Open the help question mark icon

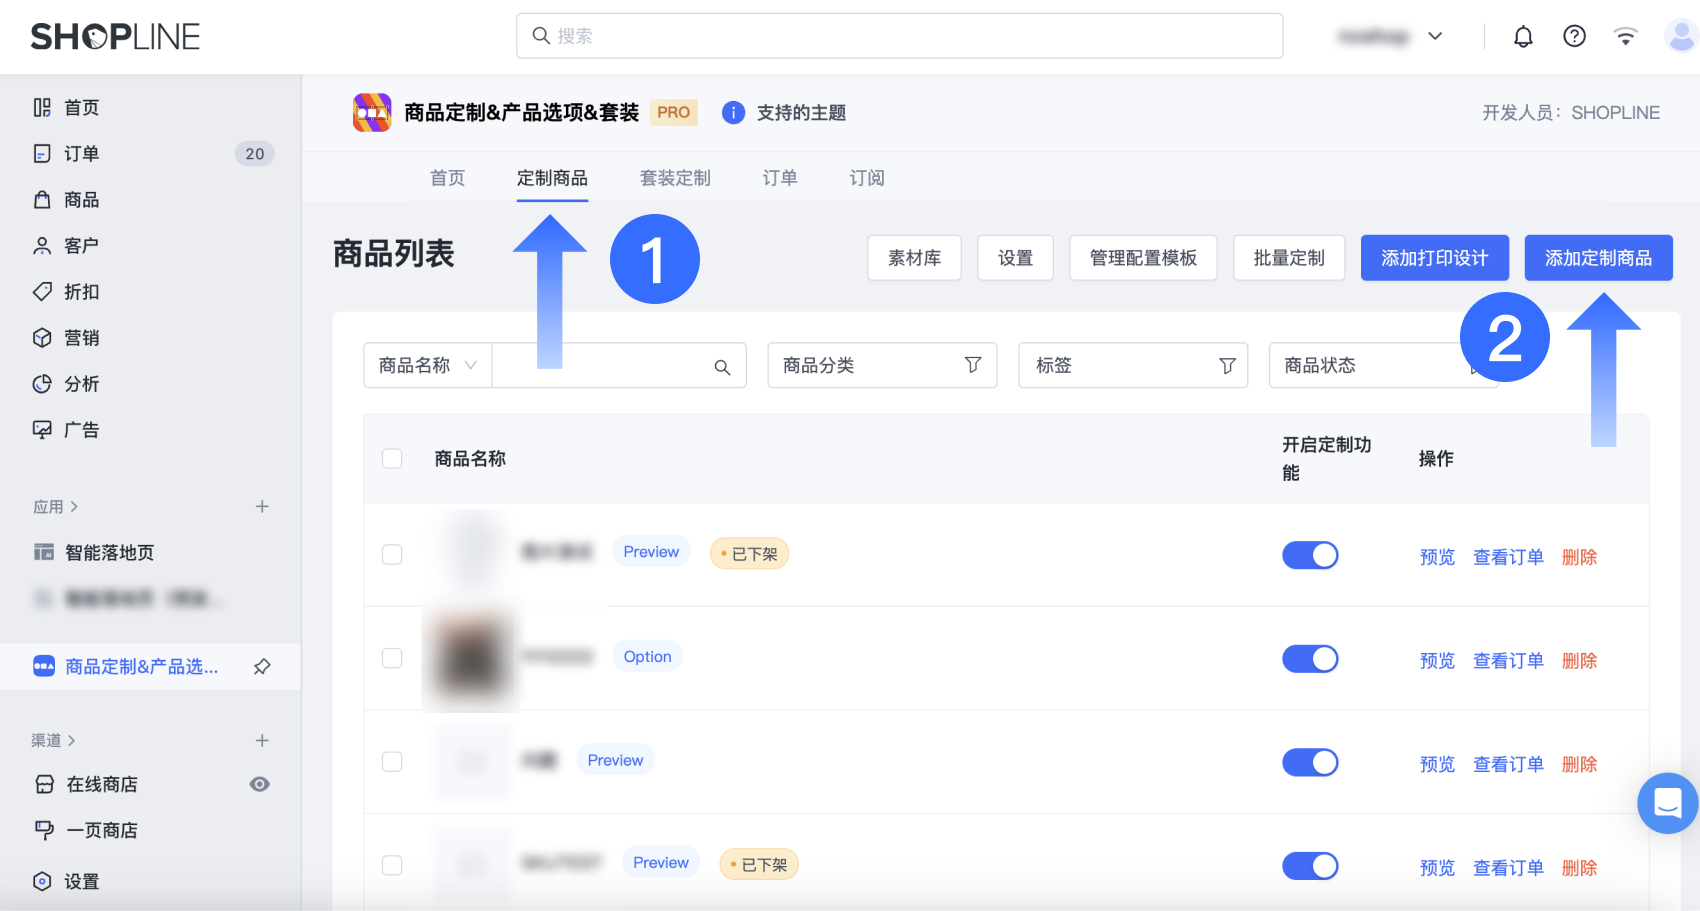point(1574,36)
